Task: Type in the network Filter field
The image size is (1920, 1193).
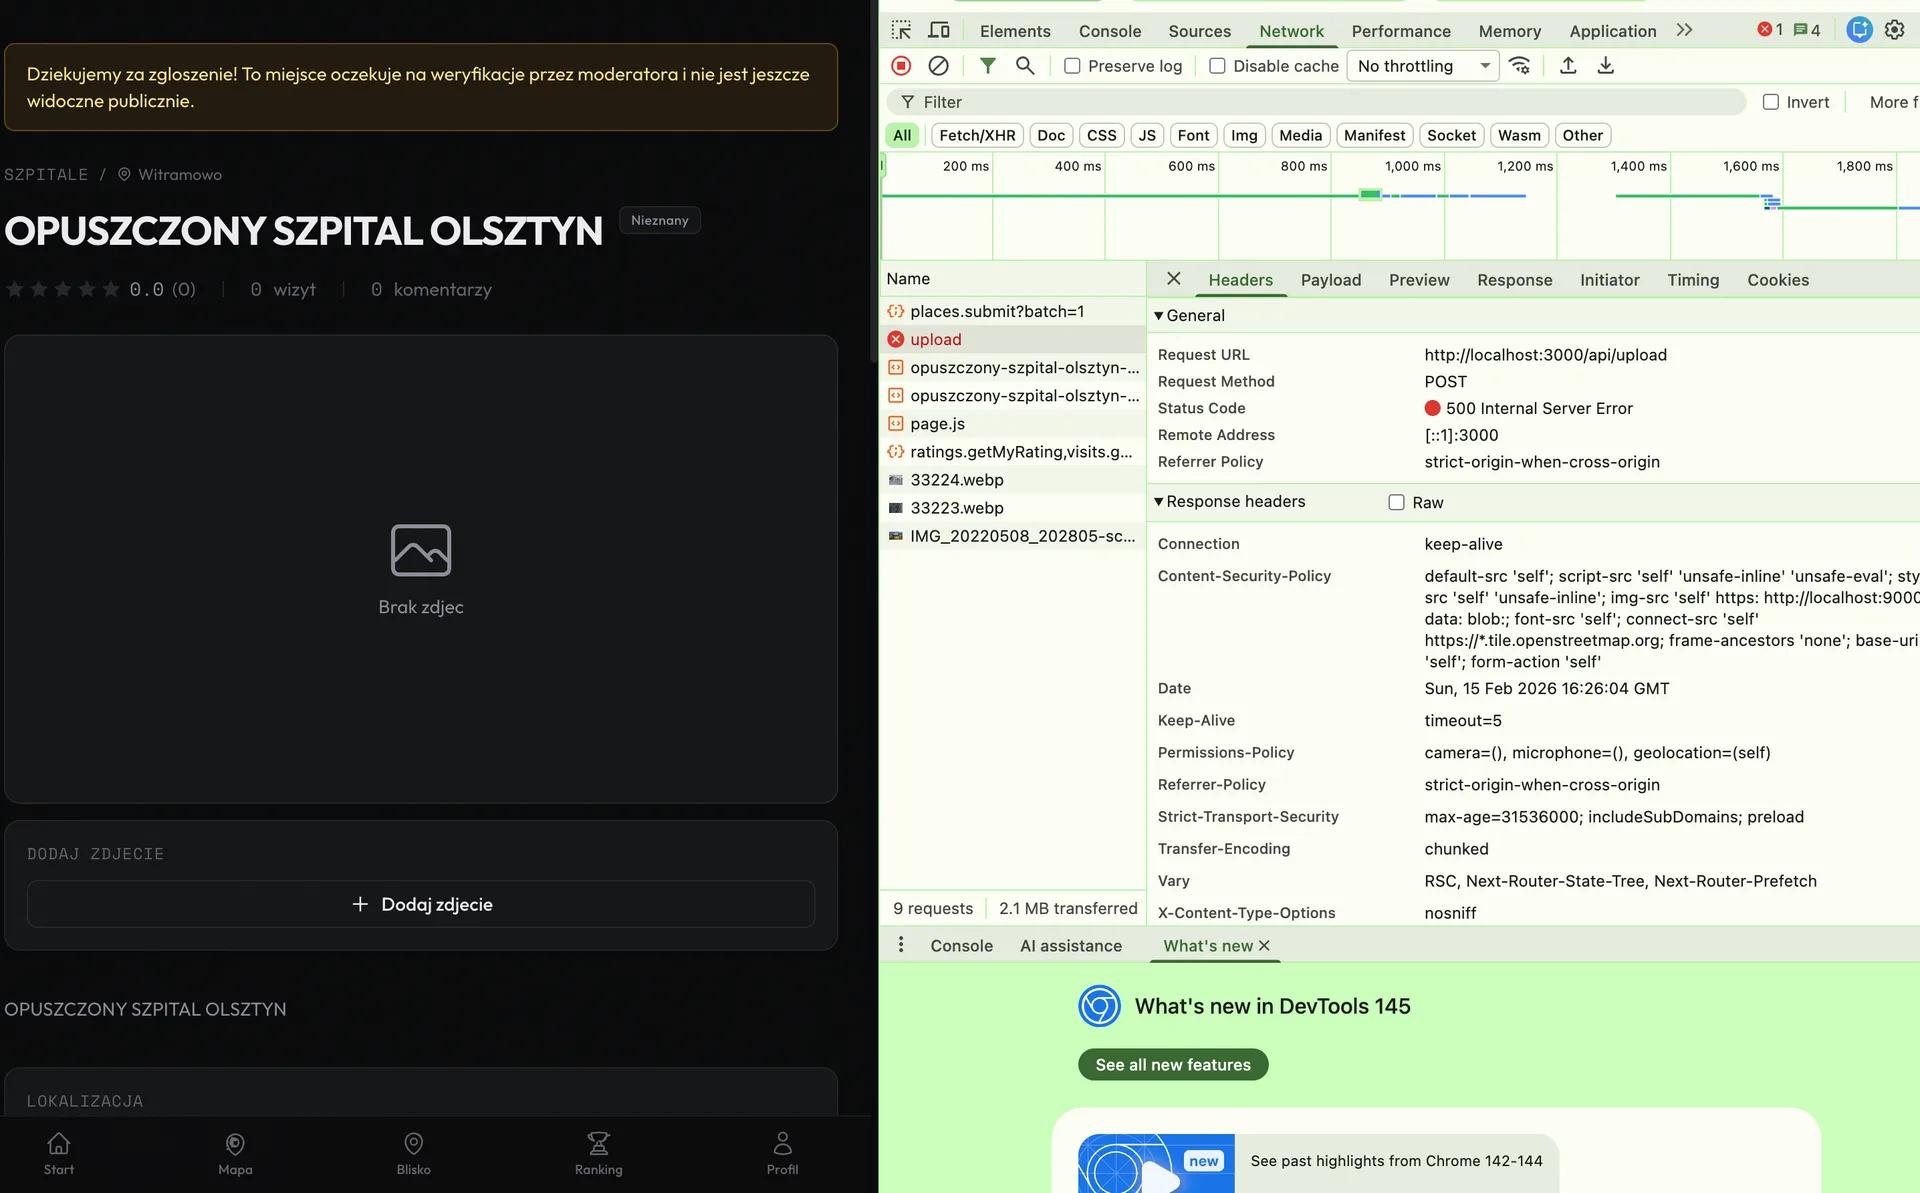Action: 1300,102
